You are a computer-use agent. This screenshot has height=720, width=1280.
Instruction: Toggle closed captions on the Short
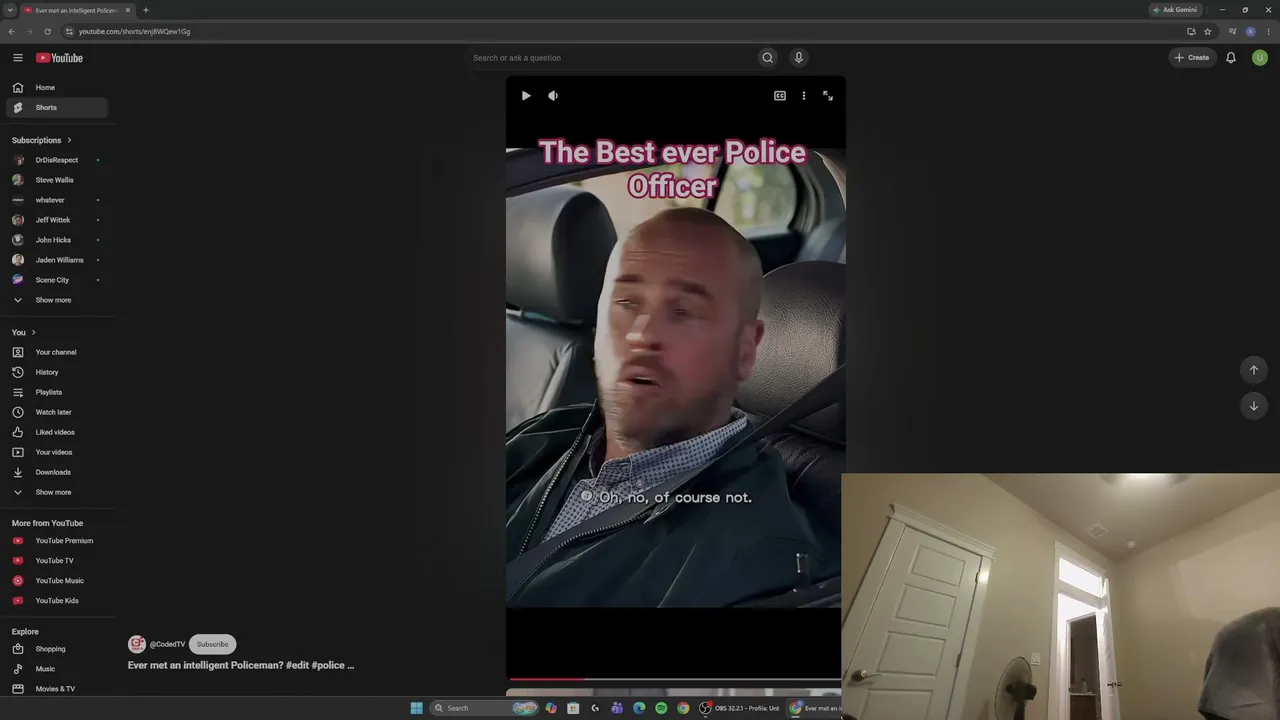pyautogui.click(x=780, y=96)
